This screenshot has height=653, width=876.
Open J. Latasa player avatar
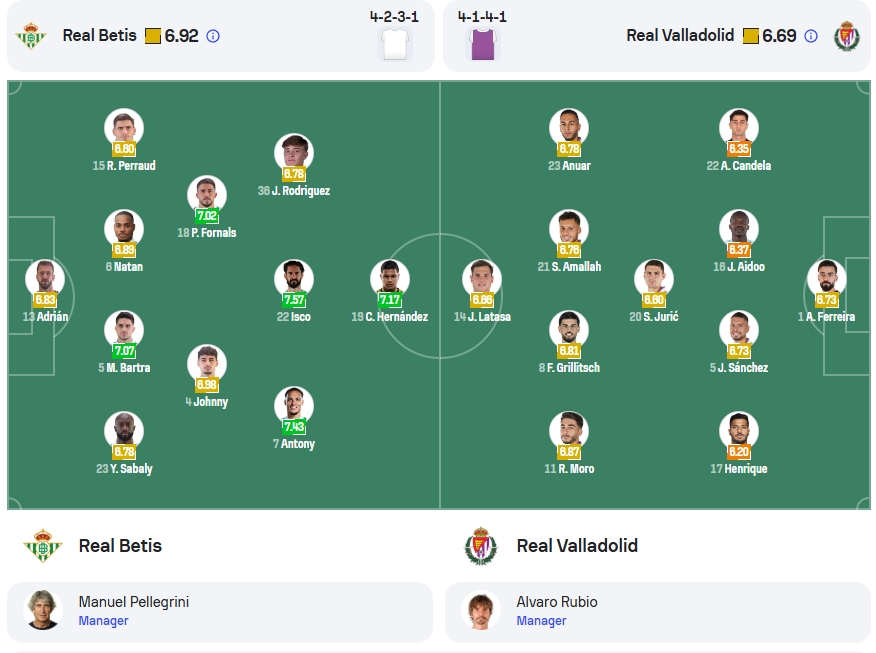482,279
